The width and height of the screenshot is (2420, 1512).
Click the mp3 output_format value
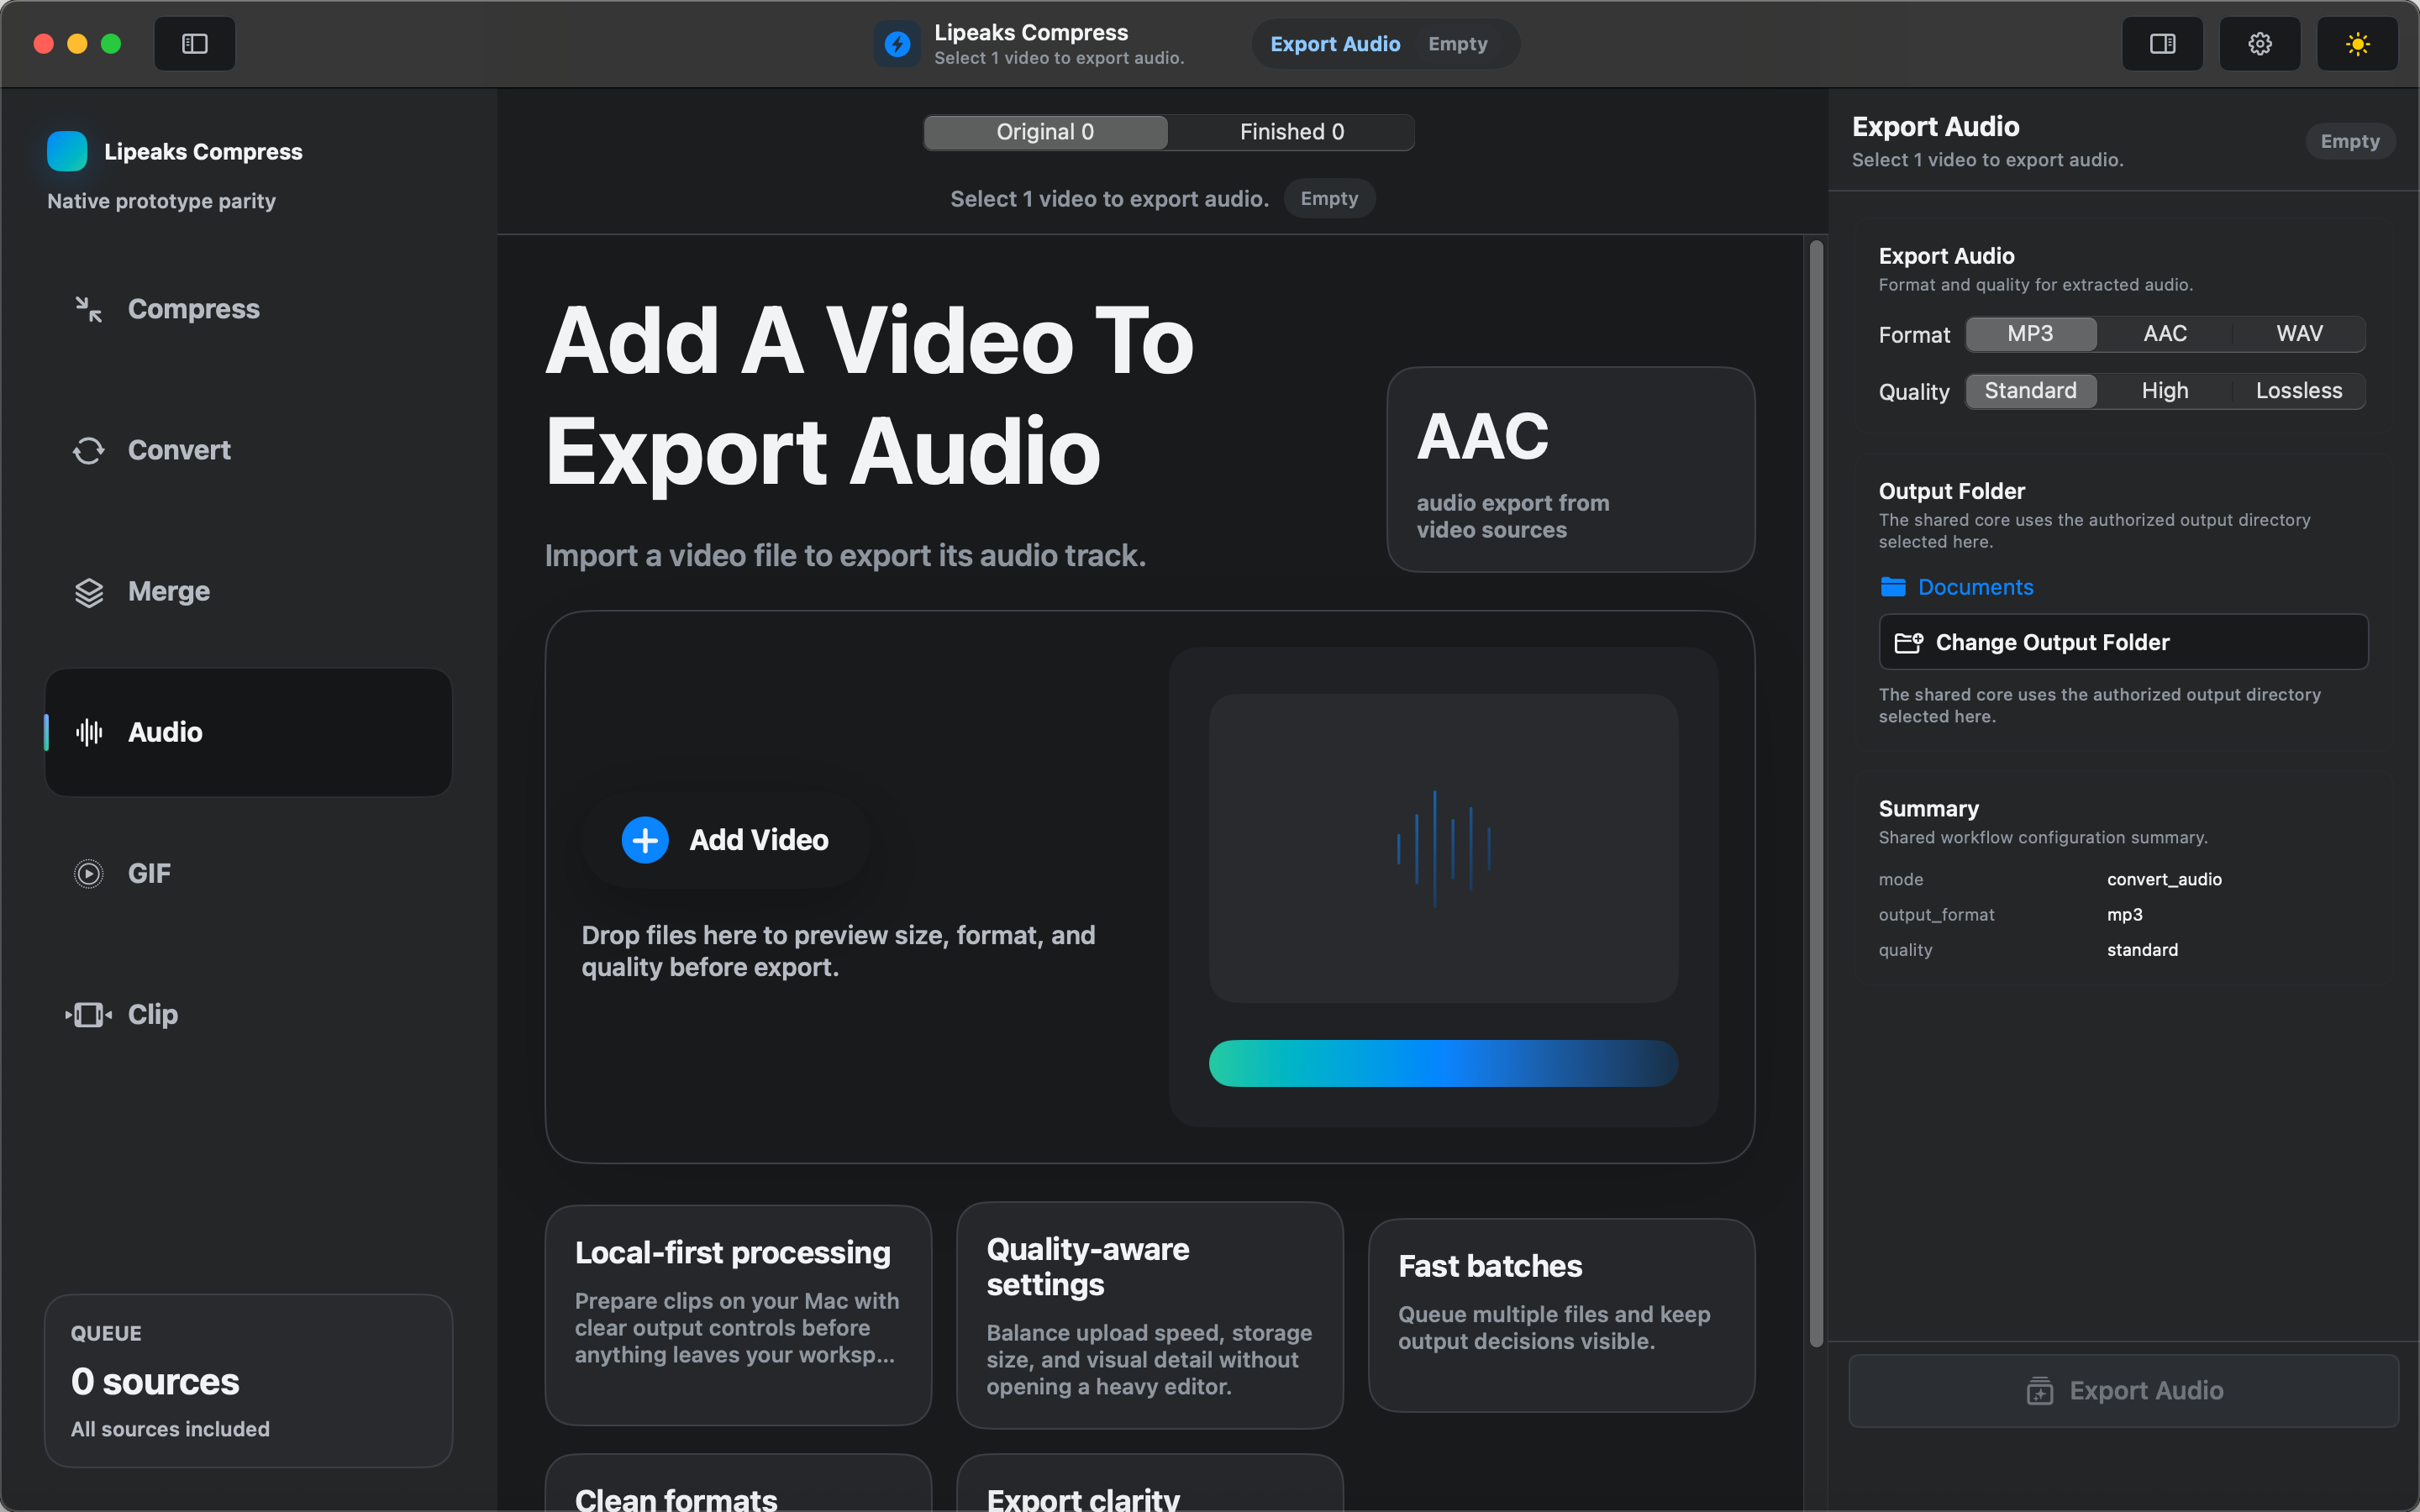[x=2125, y=914]
